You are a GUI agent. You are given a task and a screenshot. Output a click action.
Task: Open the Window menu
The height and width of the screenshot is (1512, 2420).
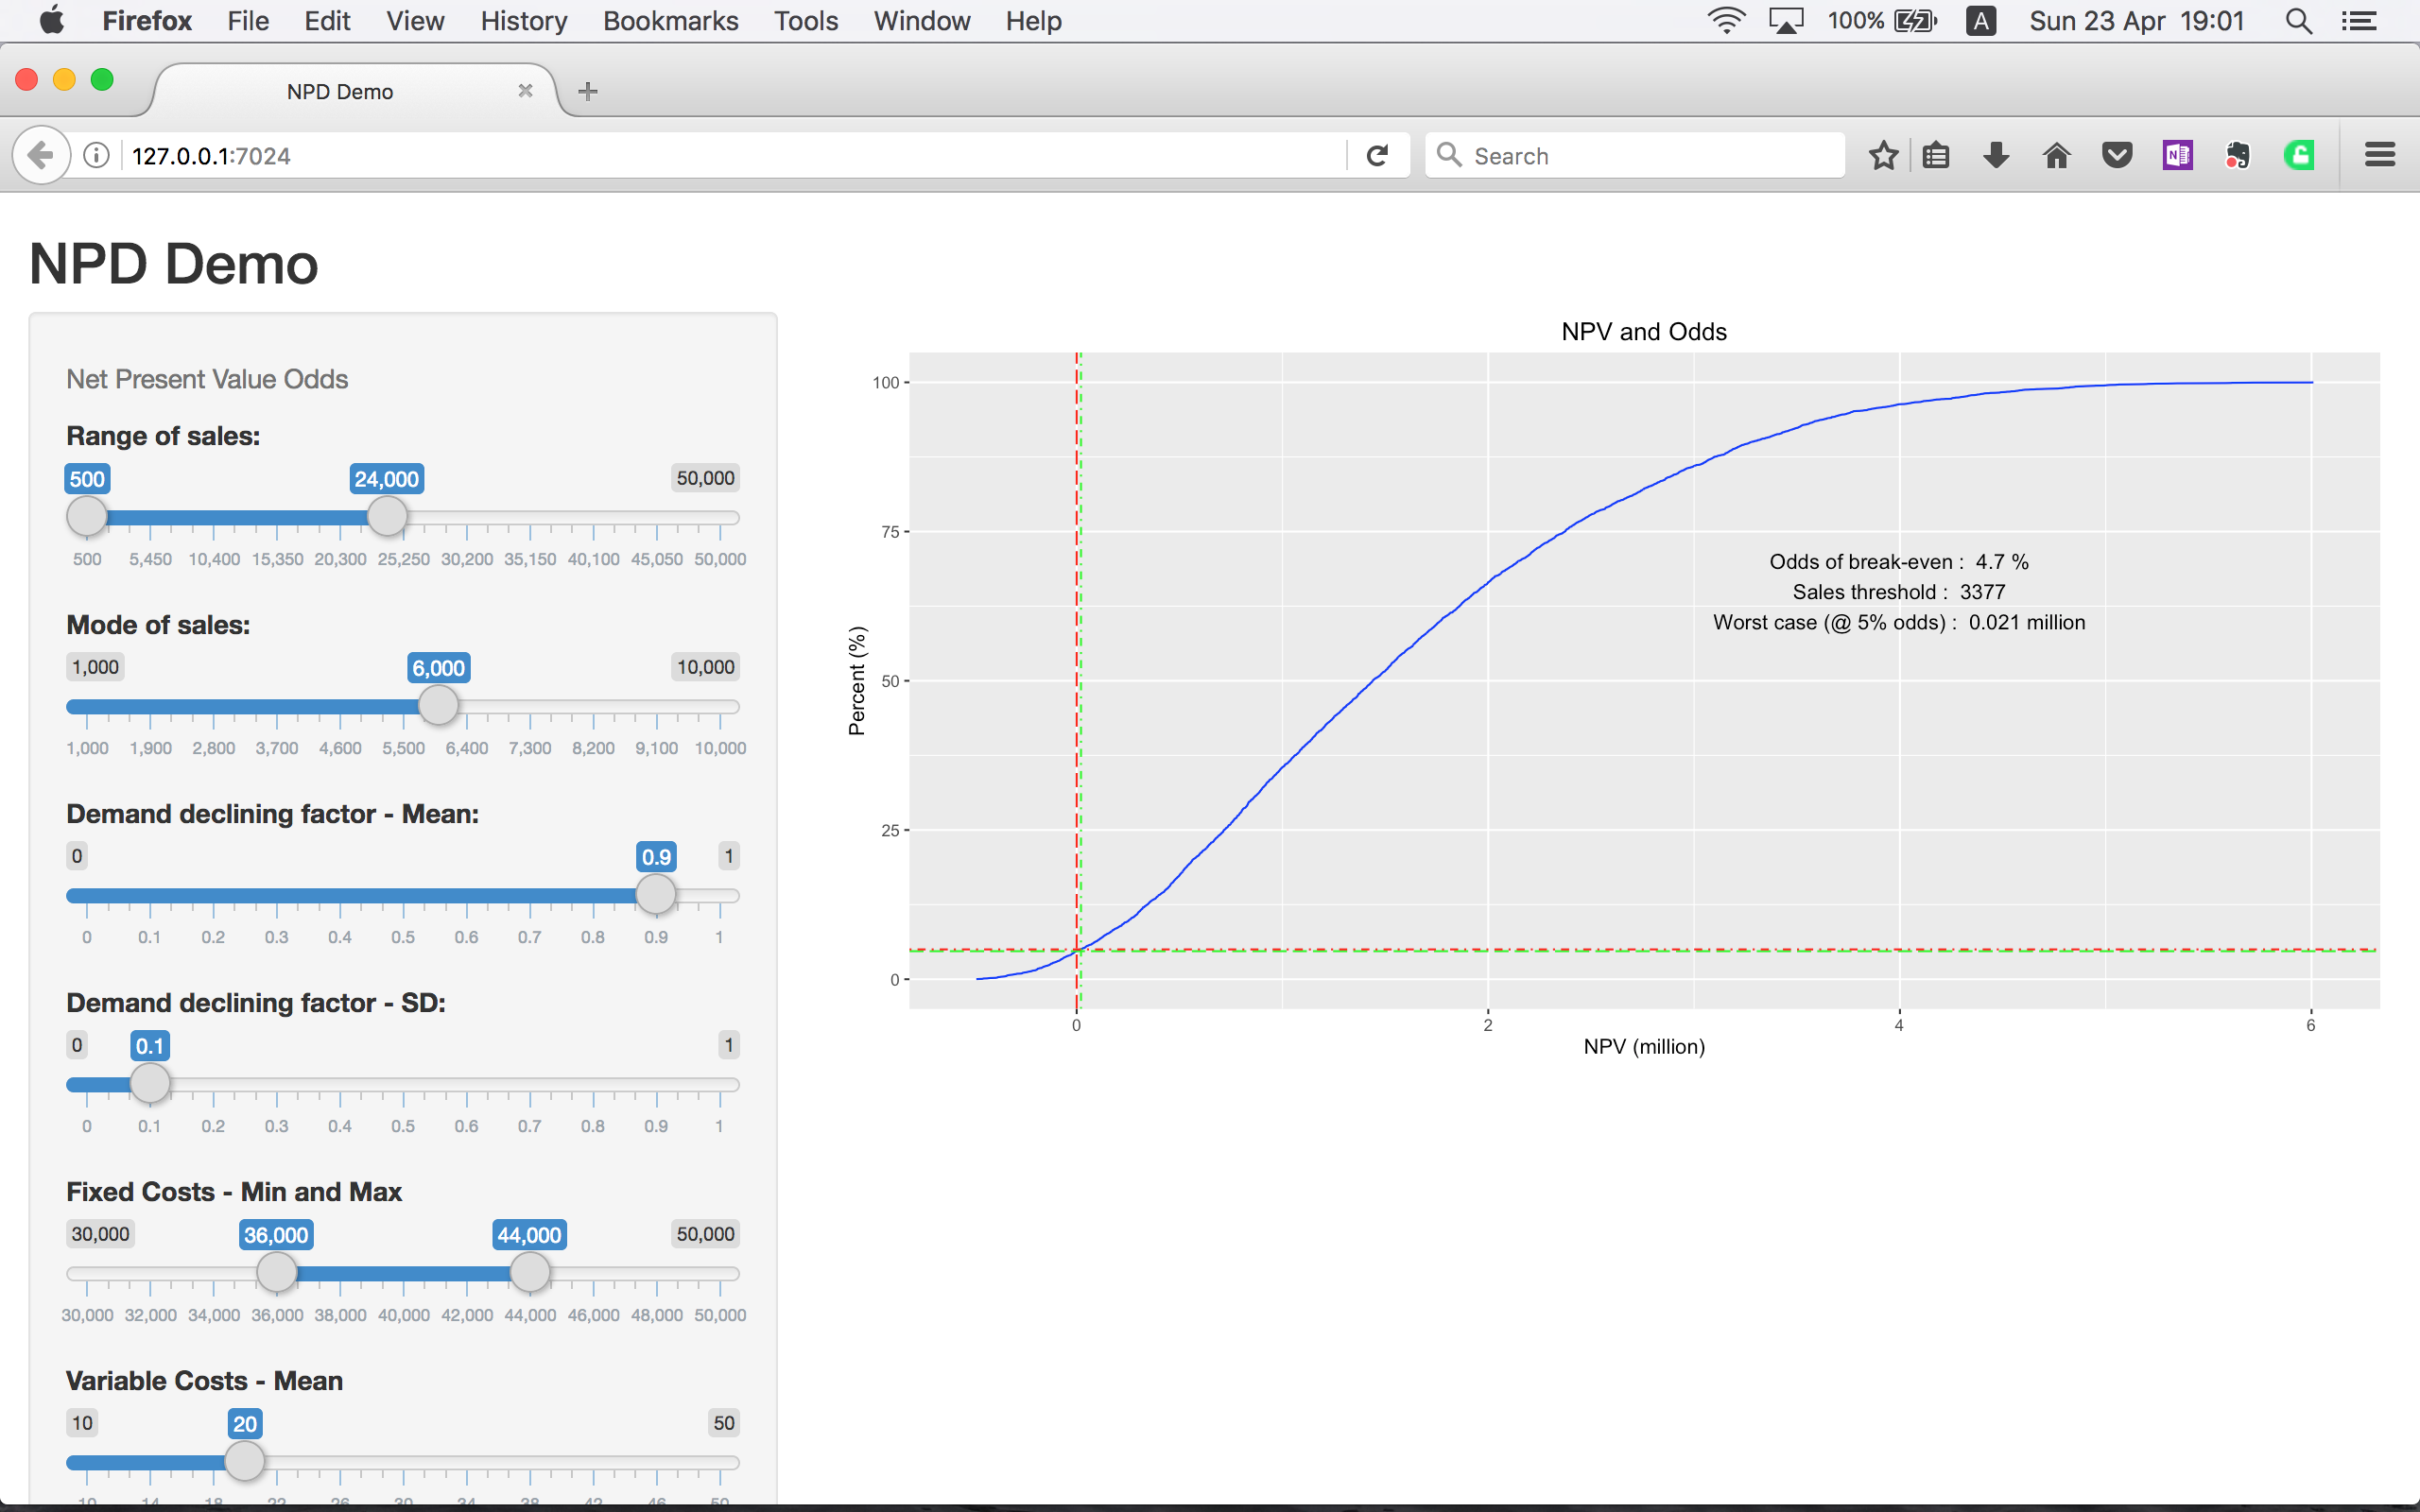pos(921,20)
